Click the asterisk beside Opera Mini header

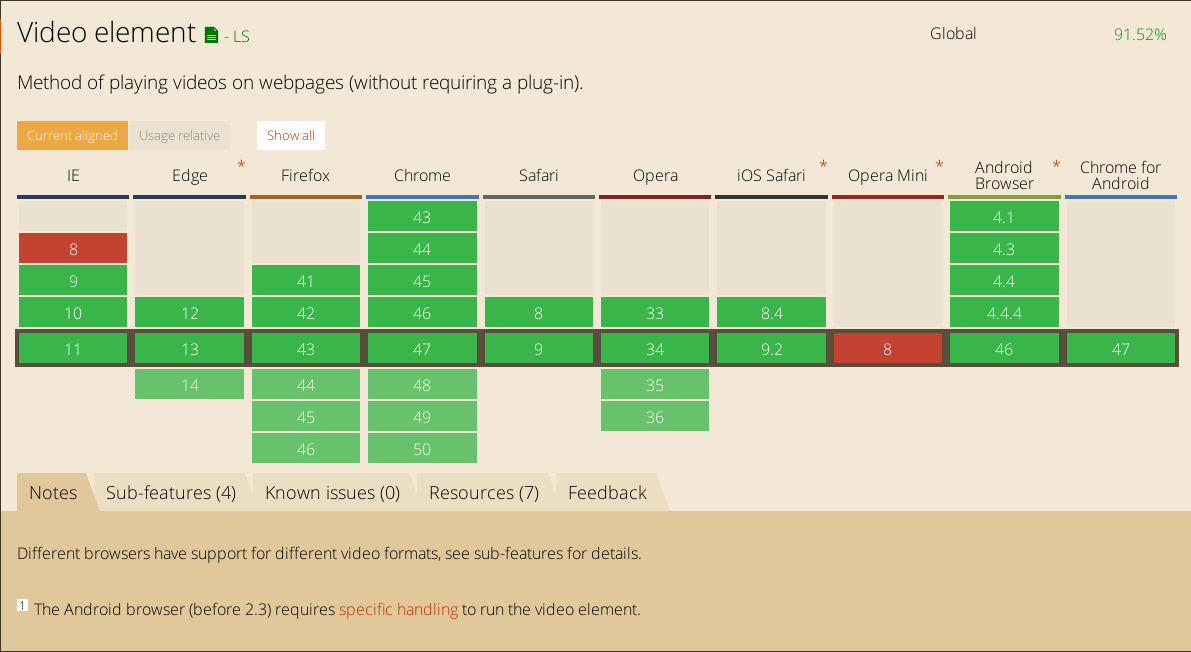939,165
